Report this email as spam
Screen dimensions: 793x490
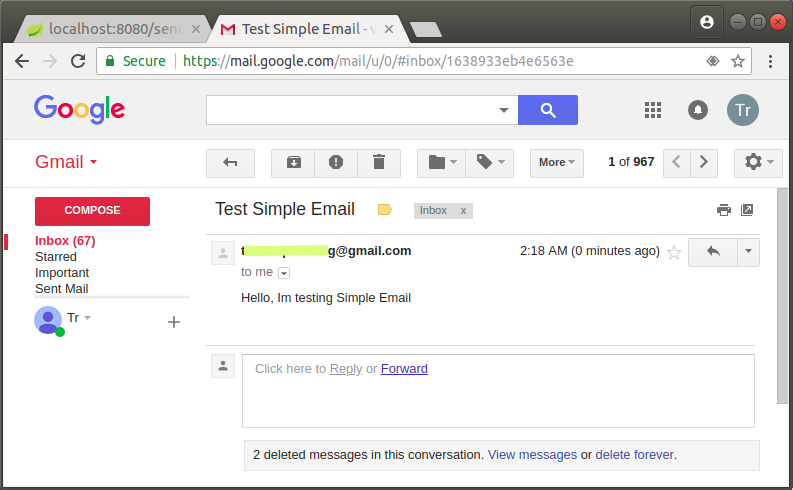point(336,163)
